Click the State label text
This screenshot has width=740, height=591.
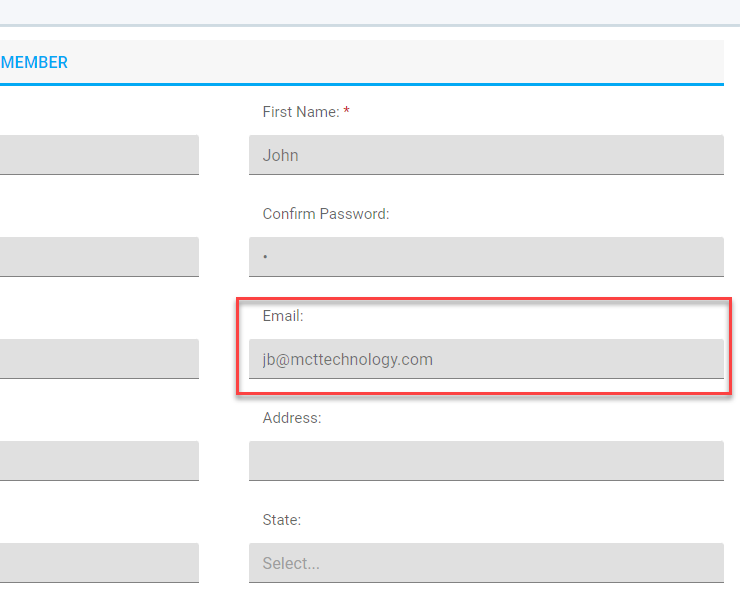pyautogui.click(x=282, y=520)
